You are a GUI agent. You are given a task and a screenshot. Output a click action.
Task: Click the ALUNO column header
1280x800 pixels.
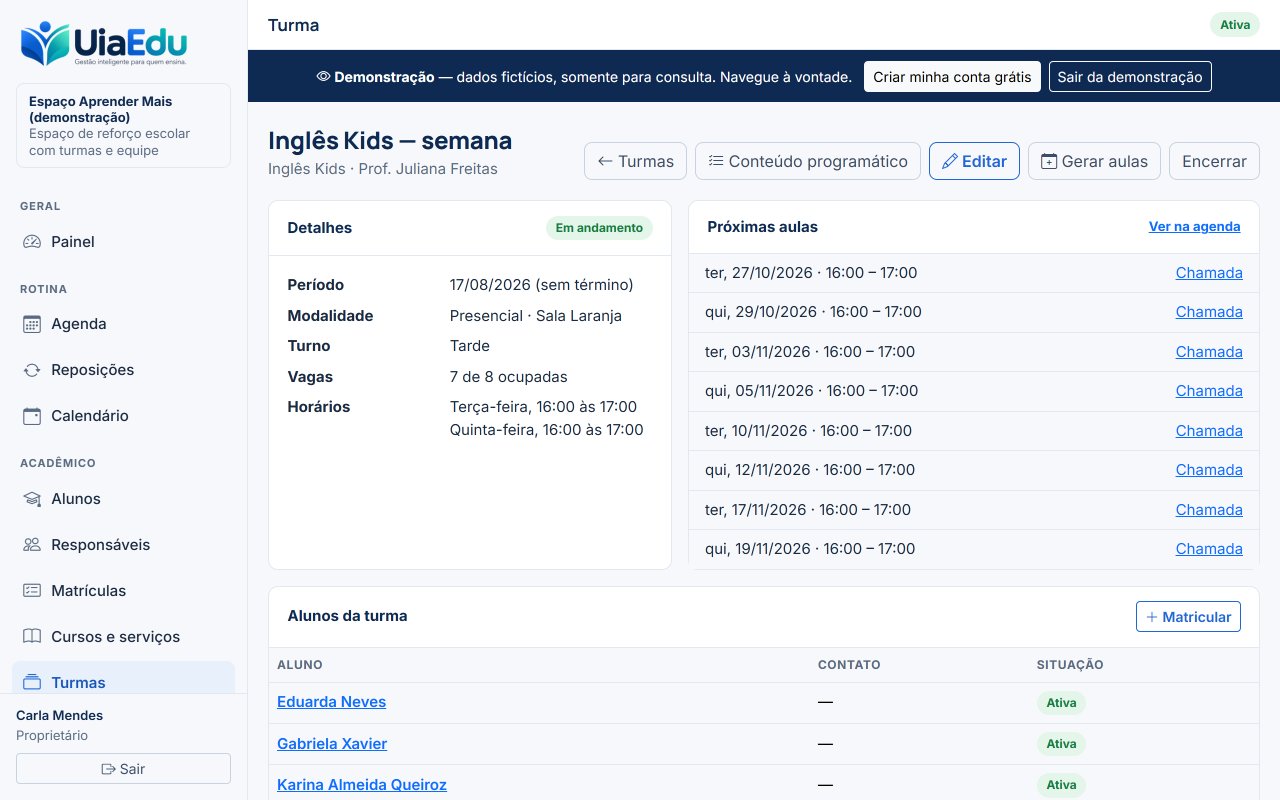point(300,665)
